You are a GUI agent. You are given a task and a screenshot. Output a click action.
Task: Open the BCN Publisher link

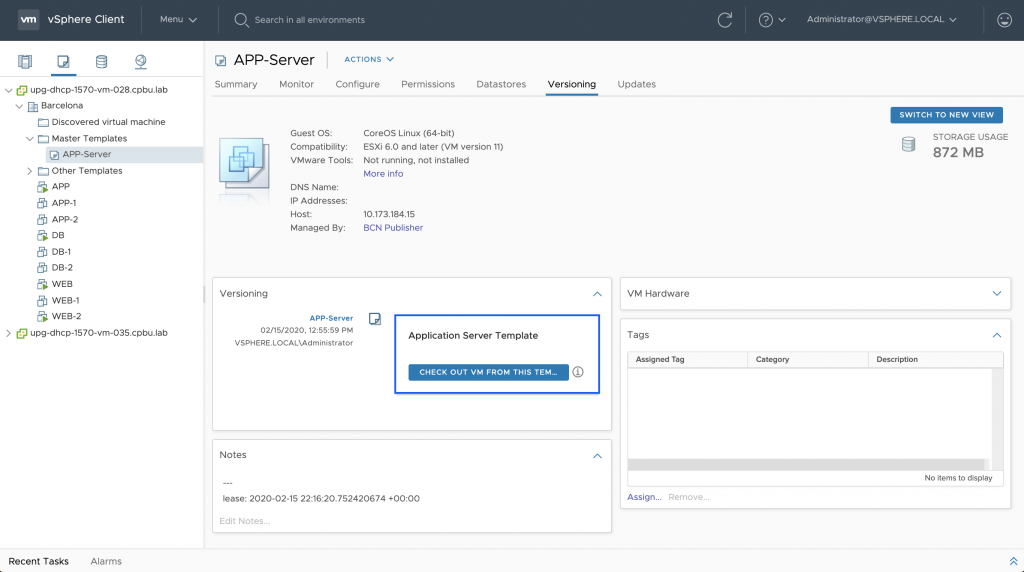tap(393, 228)
